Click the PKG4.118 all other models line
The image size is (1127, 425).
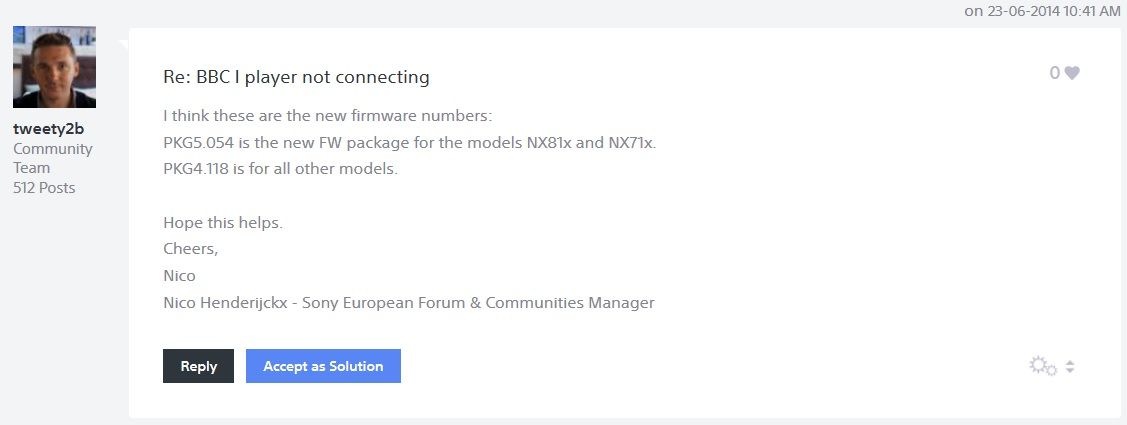tap(280, 169)
